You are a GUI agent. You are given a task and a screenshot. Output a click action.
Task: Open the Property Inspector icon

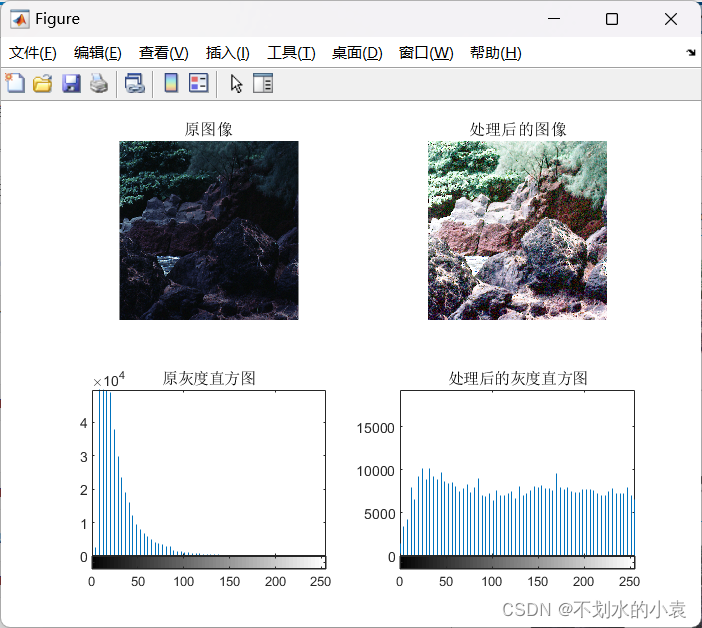click(263, 83)
